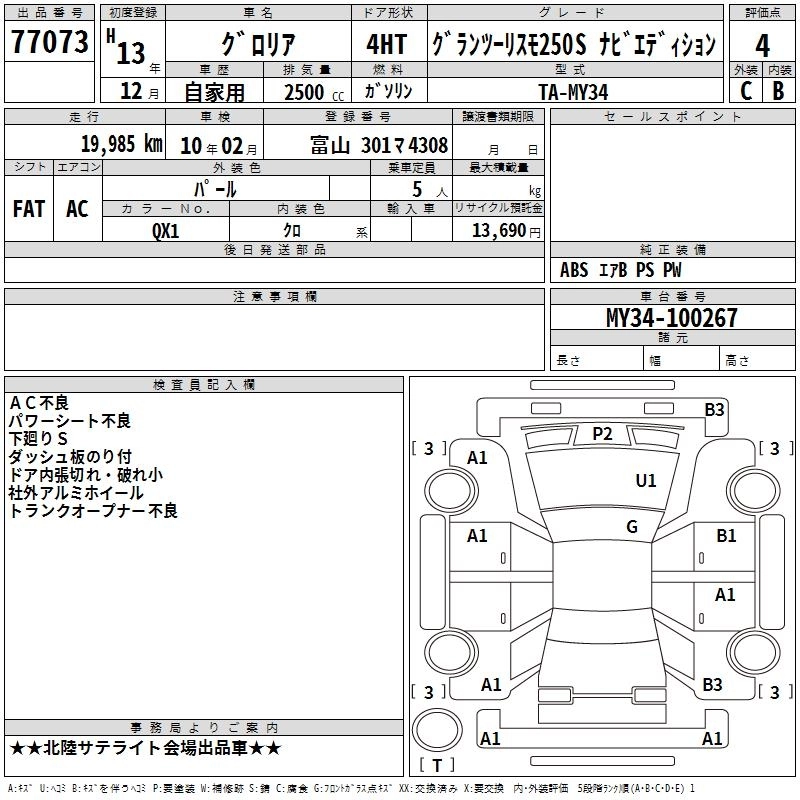Select the note パワーシート不良
800x800 pixels.
pyautogui.click(x=70, y=421)
